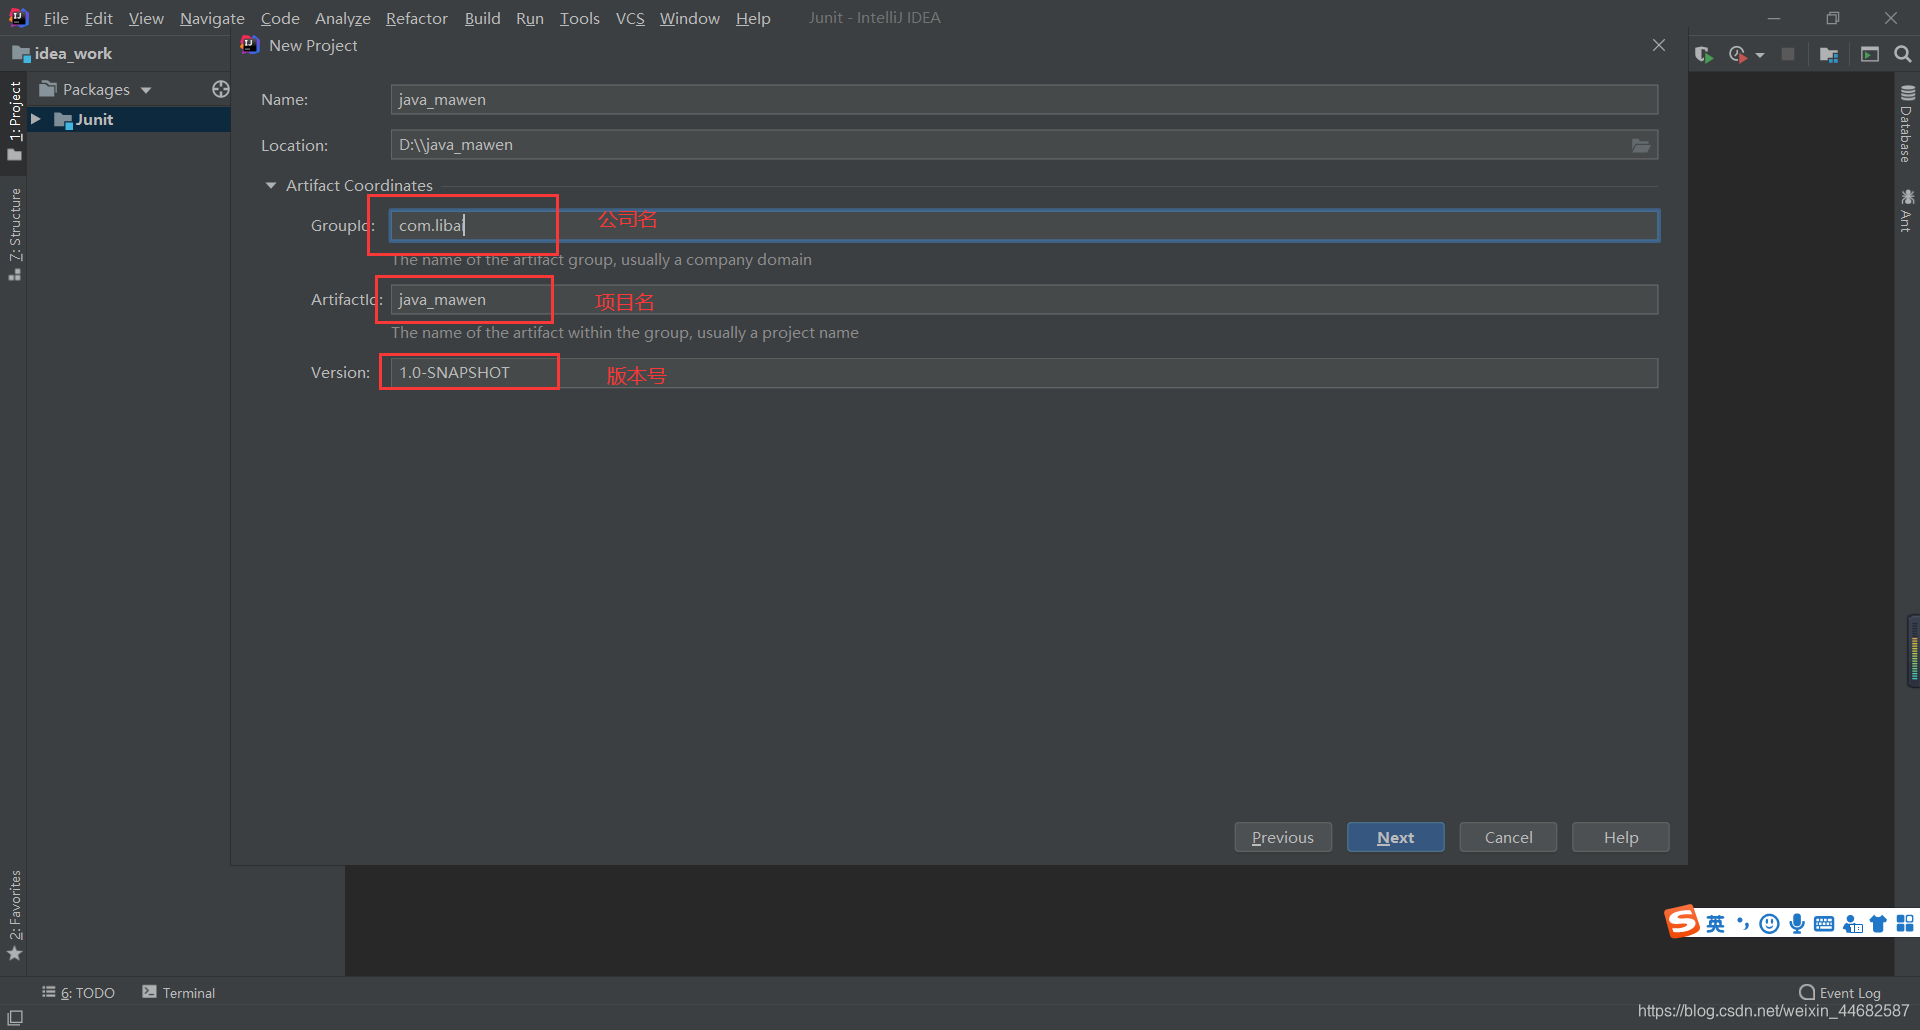Open the Tools menu
This screenshot has height=1030, width=1920.
coord(579,18)
